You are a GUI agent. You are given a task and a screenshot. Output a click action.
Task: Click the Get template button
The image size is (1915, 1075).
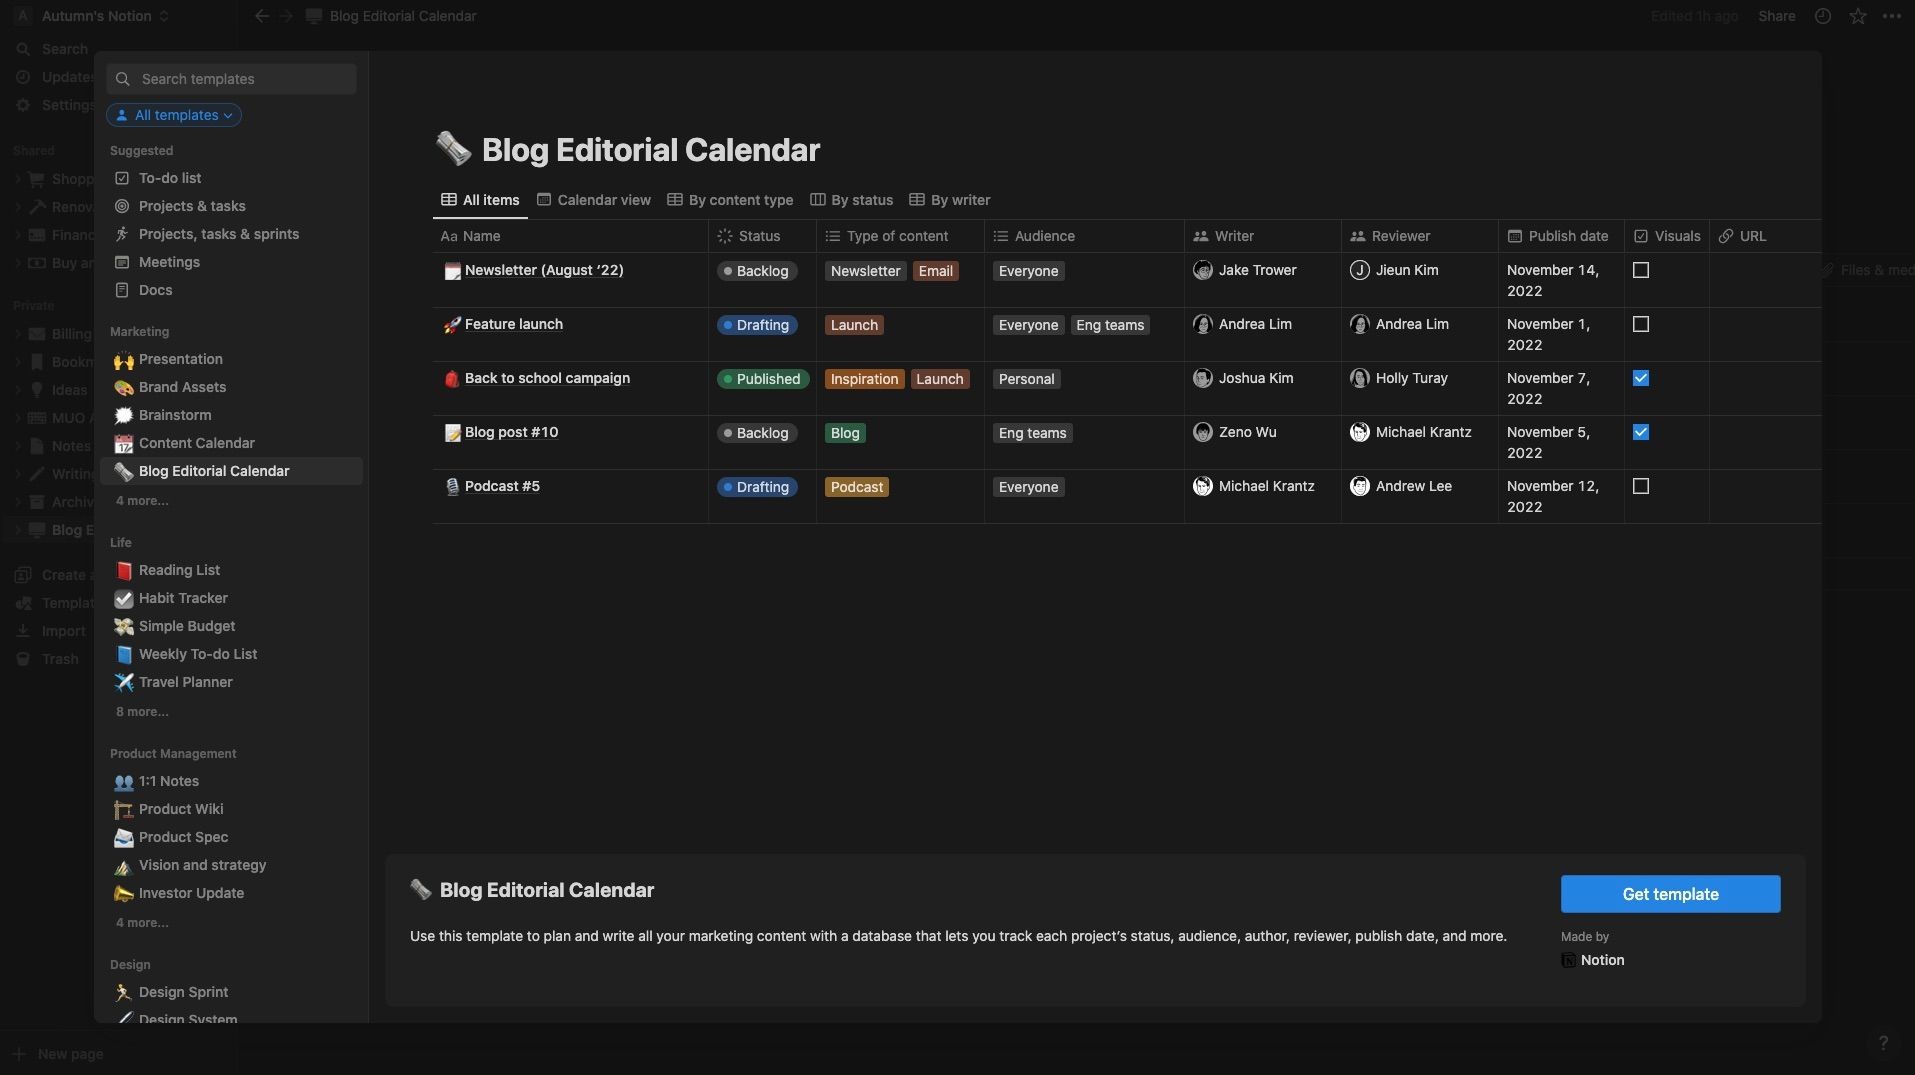click(x=1670, y=895)
